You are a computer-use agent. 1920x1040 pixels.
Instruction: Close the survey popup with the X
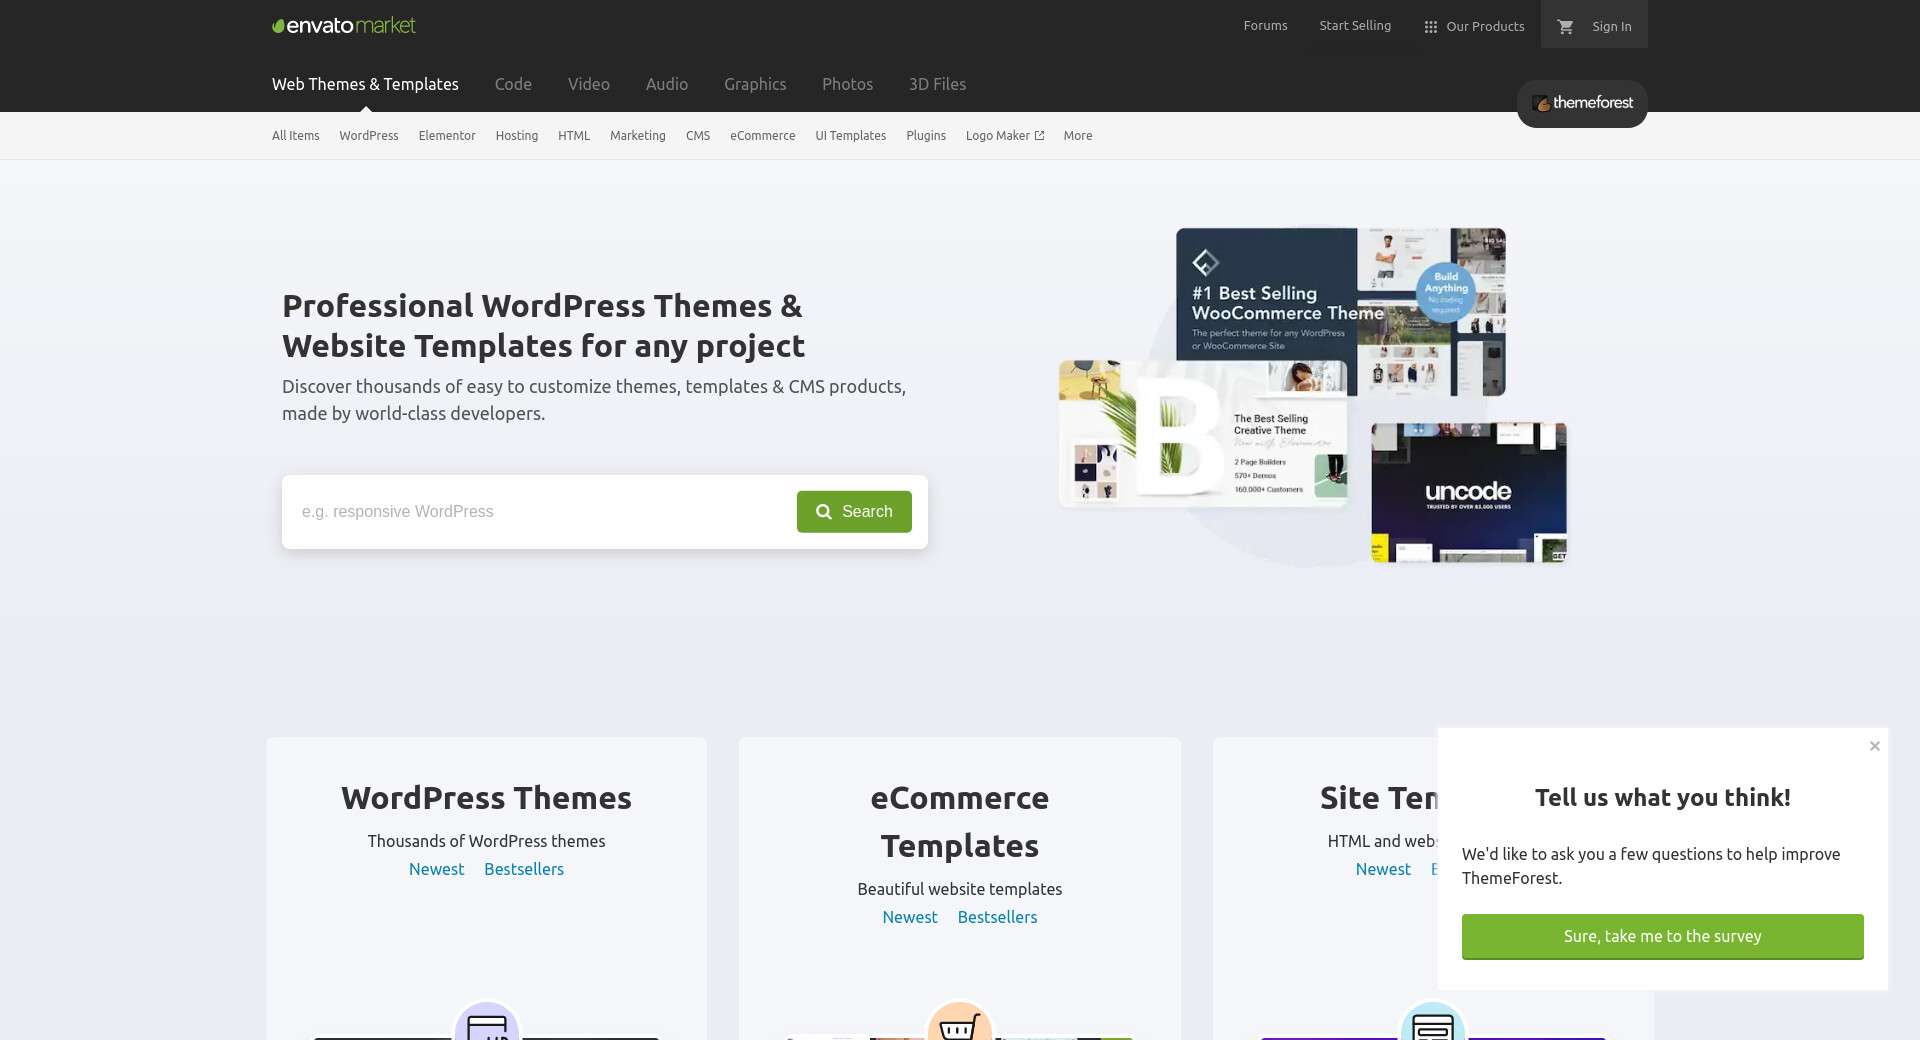coord(1875,746)
